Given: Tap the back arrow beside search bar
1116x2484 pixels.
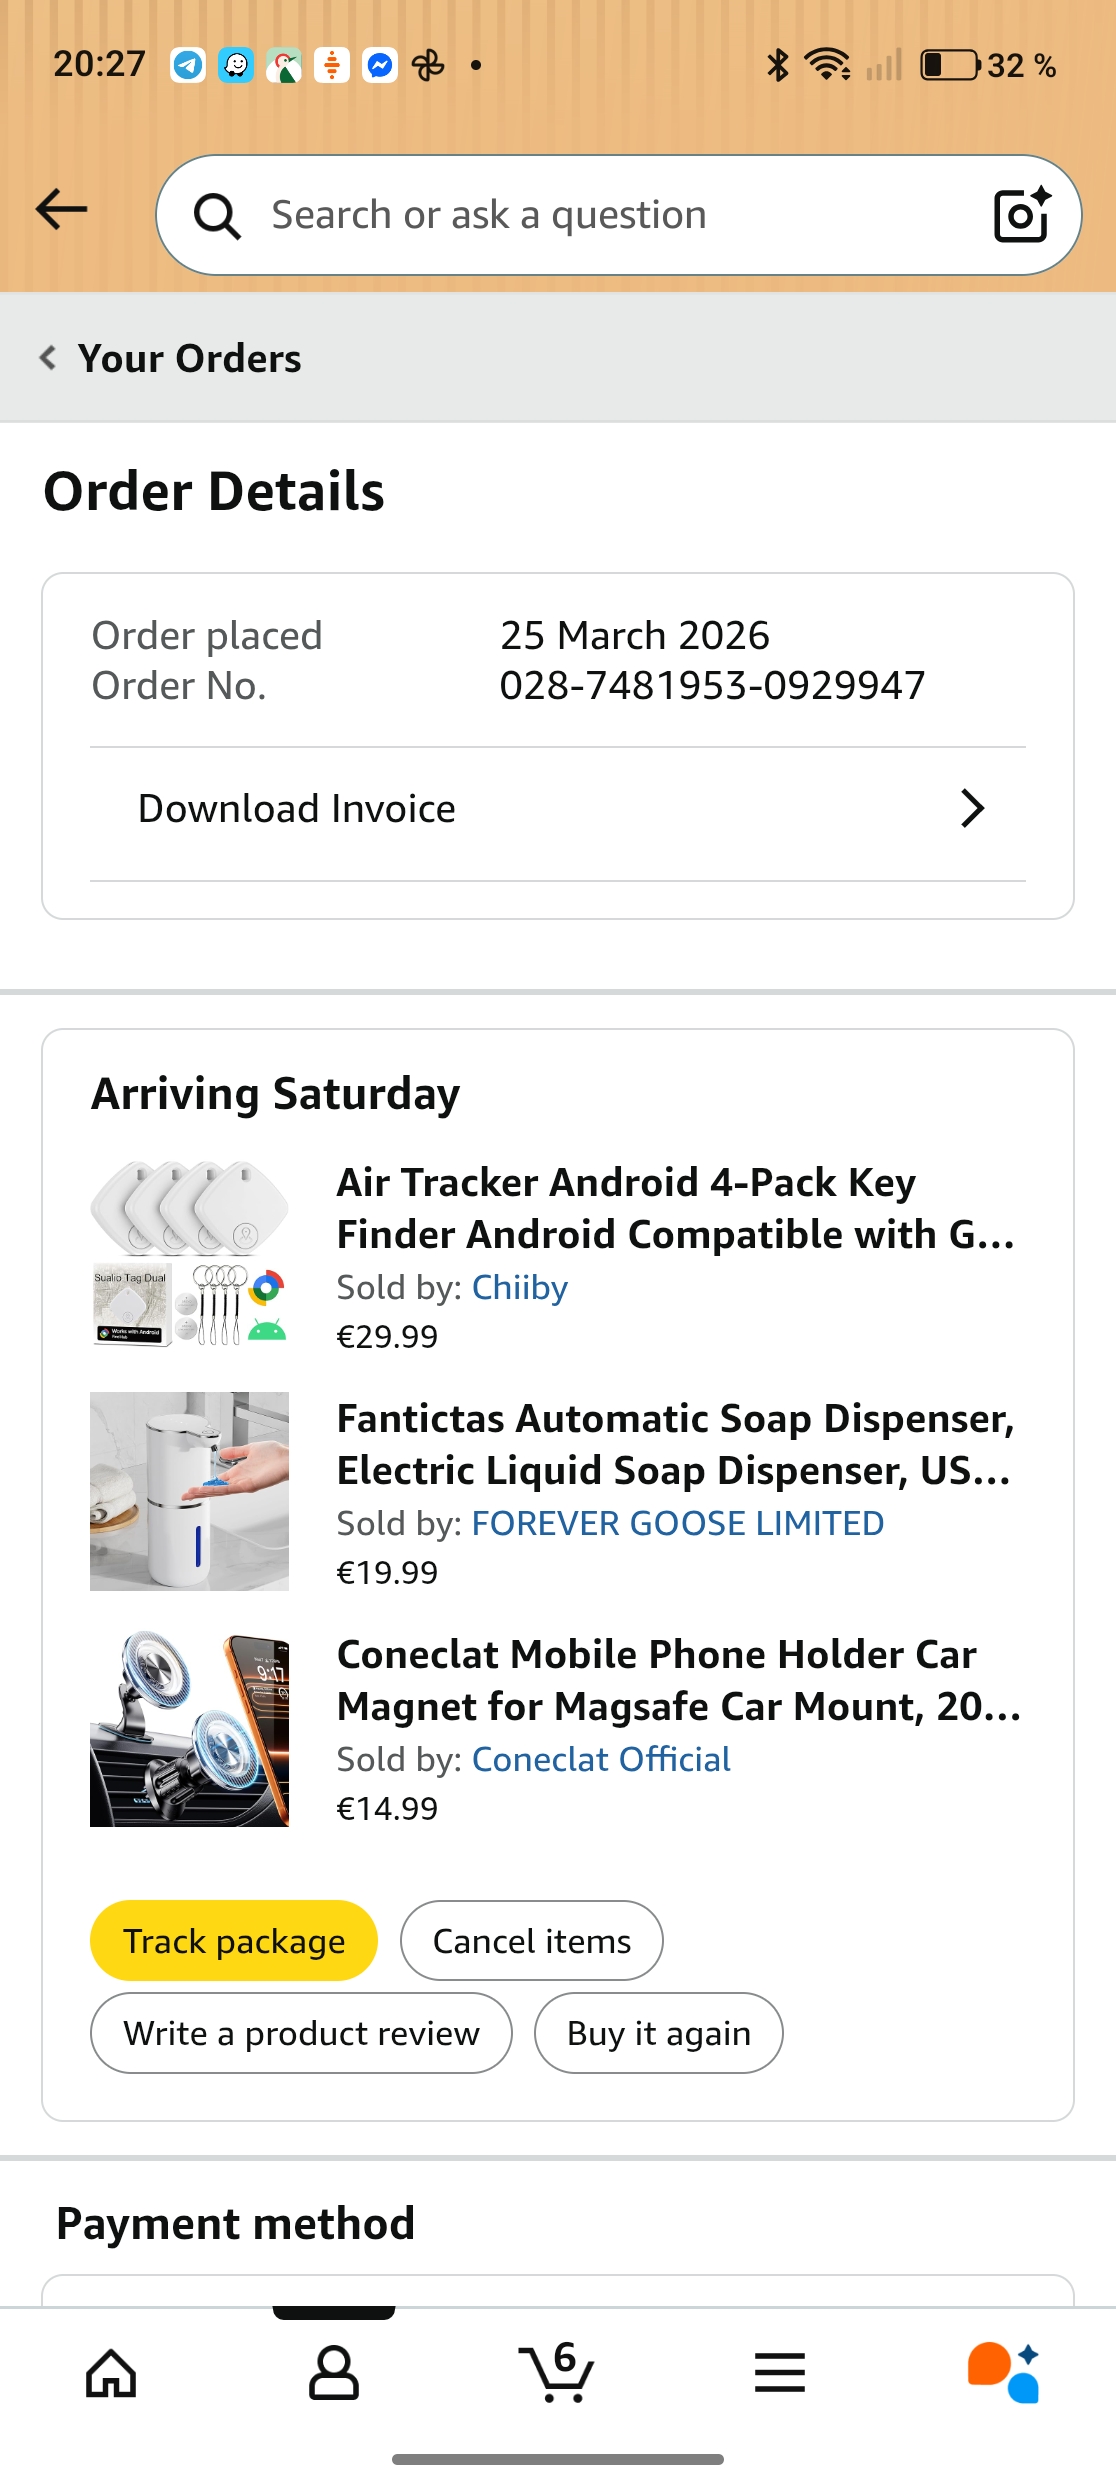Looking at the screenshot, I should click(62, 210).
